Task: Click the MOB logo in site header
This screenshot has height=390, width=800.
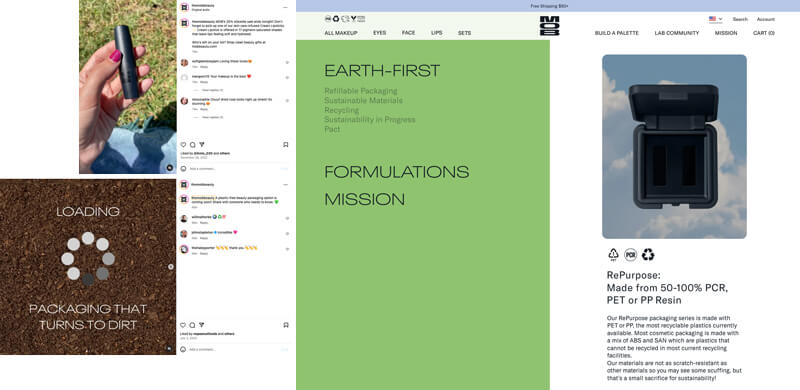Action: 549,26
